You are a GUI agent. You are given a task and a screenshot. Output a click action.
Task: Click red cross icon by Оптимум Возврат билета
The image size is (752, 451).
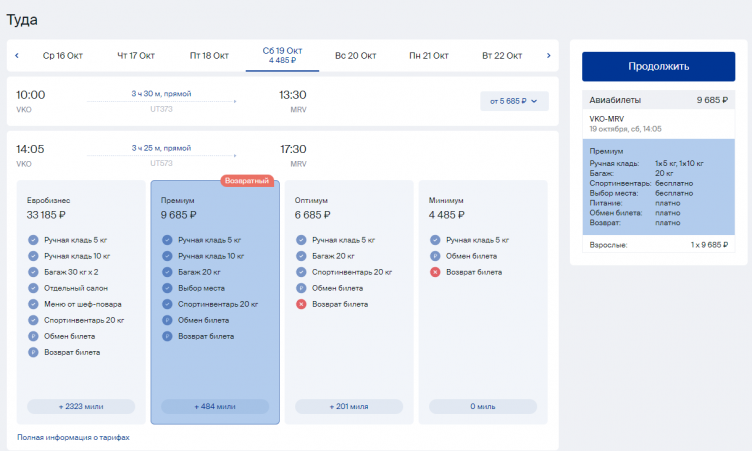click(x=301, y=304)
